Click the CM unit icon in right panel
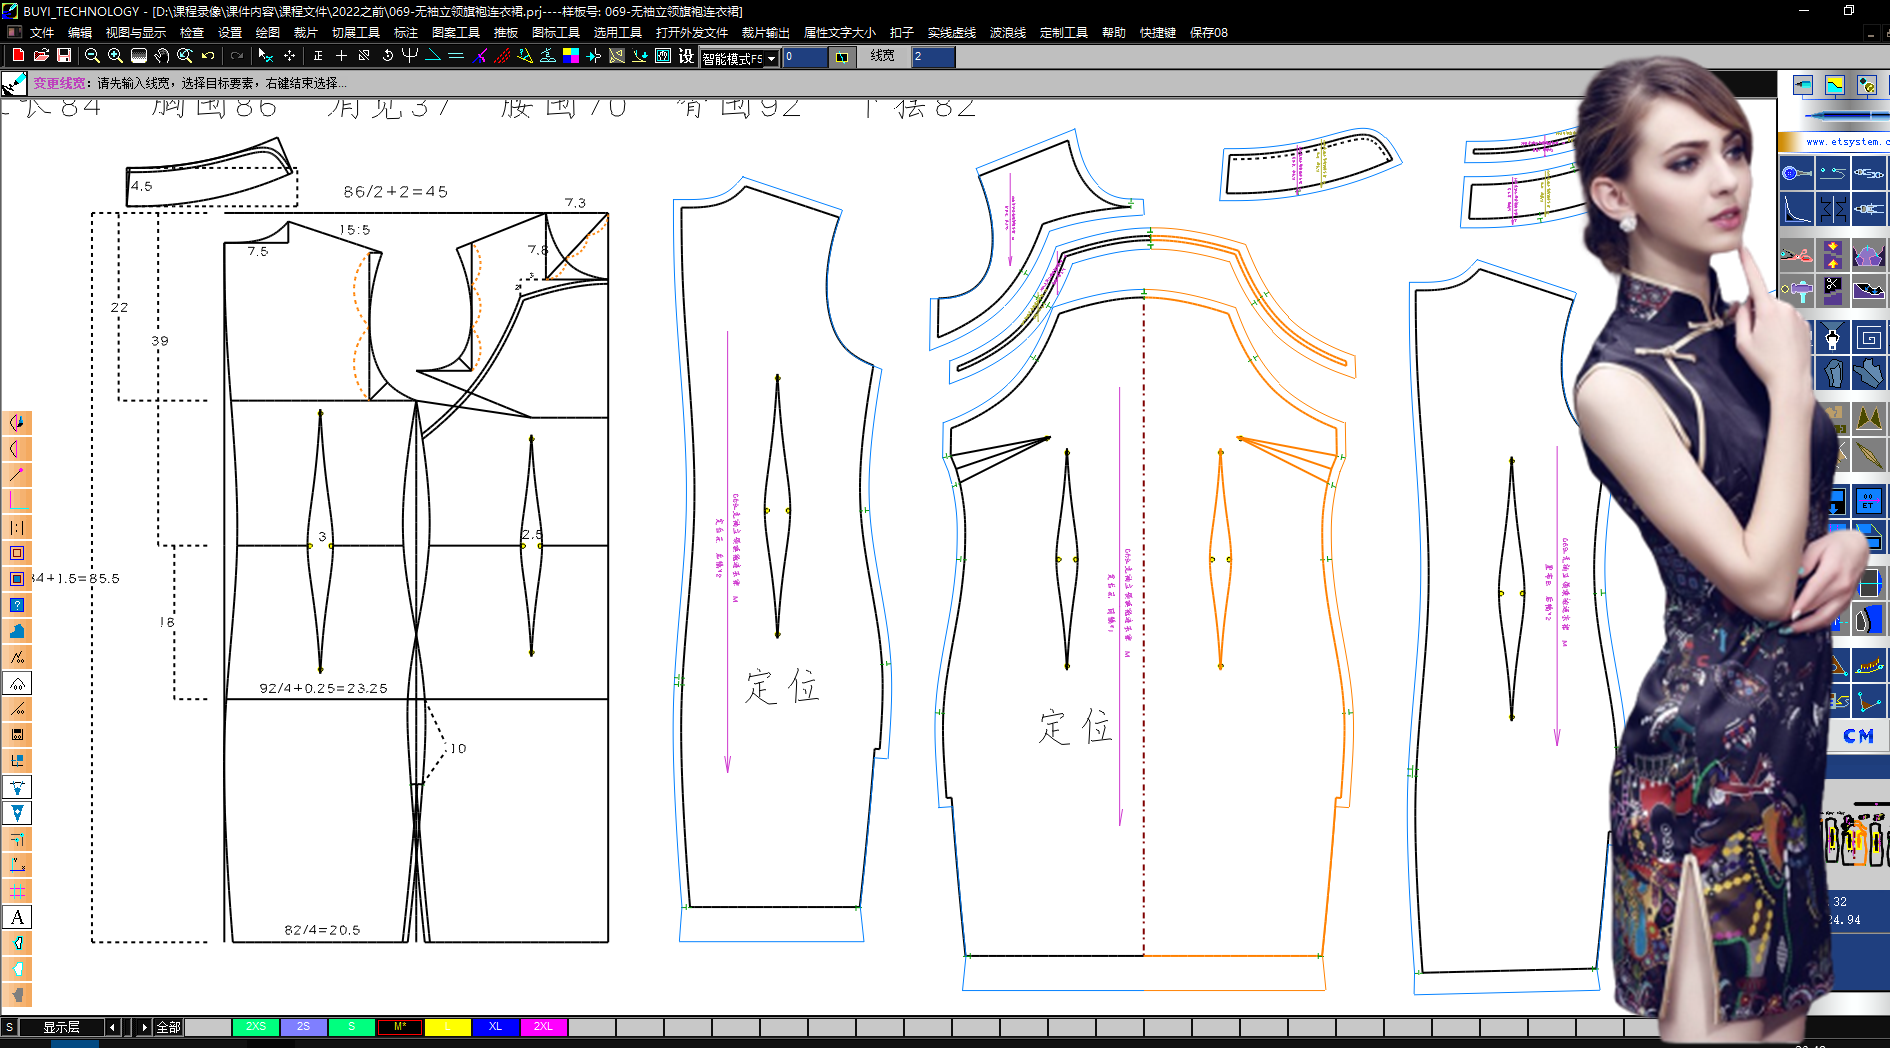This screenshot has height=1048, width=1890. click(1858, 736)
